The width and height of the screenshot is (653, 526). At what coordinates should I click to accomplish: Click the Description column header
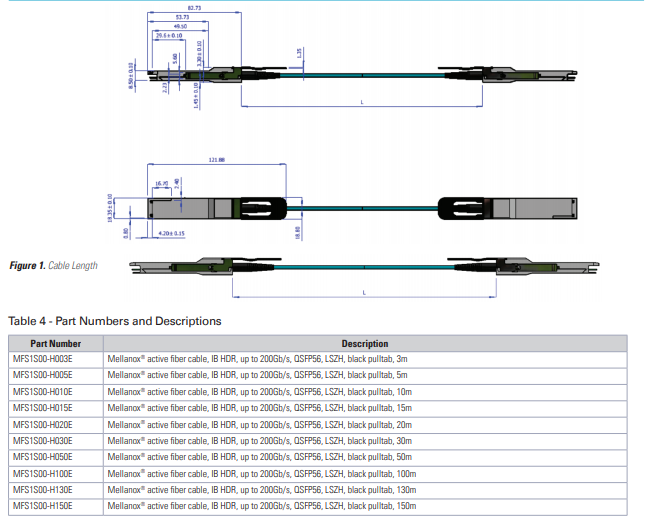pos(364,343)
